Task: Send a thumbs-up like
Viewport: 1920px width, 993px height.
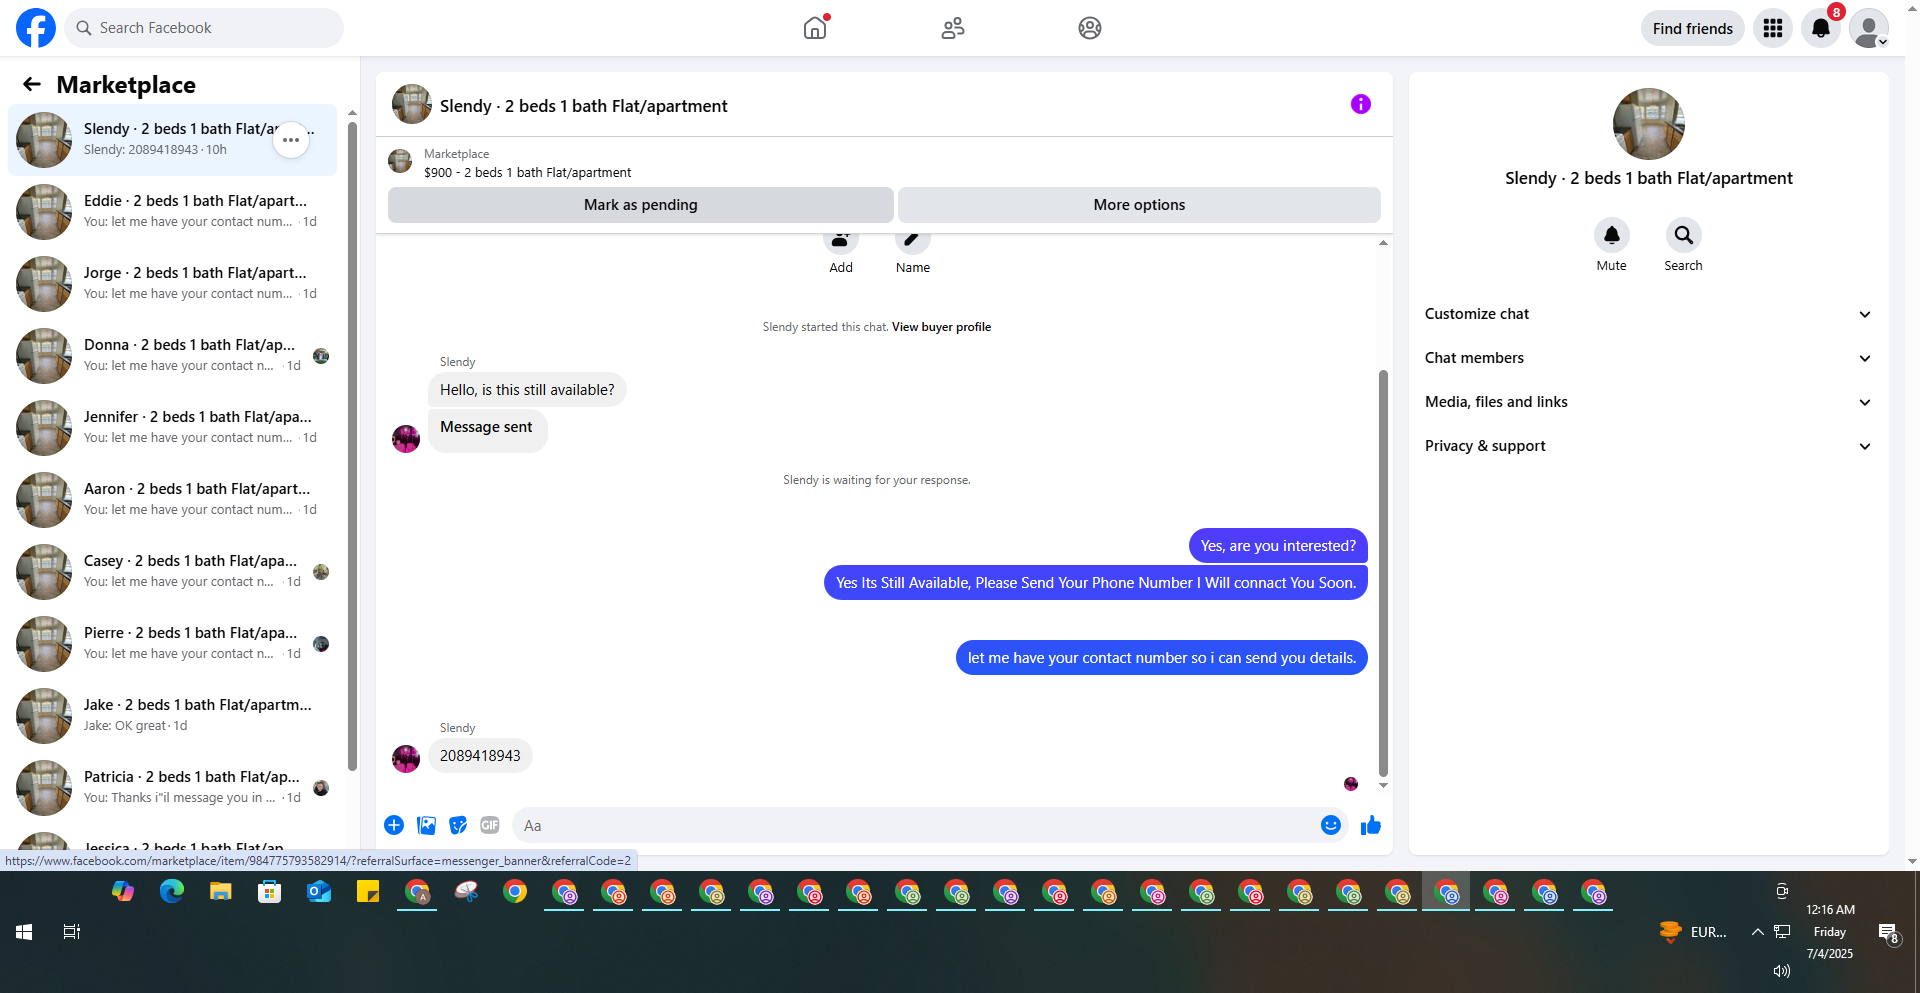Action: 1371,825
